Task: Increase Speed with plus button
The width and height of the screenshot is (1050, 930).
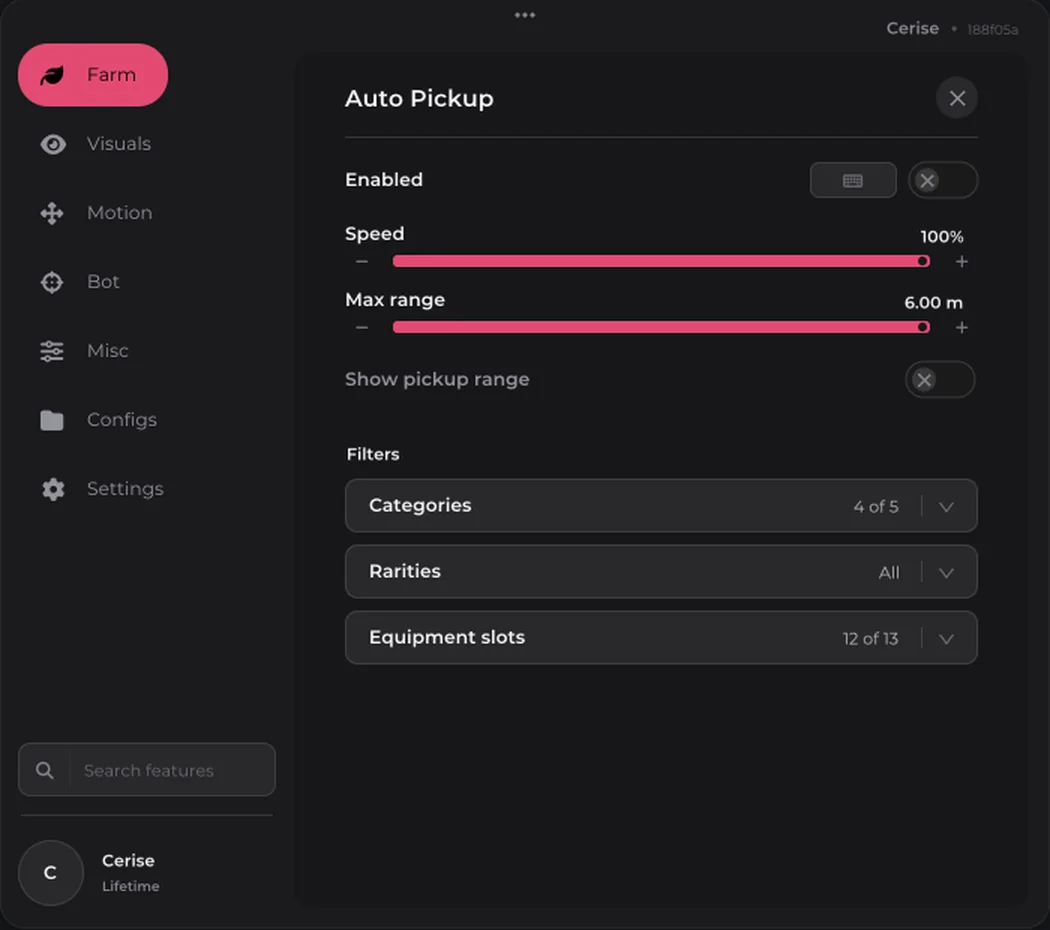Action: (962, 261)
